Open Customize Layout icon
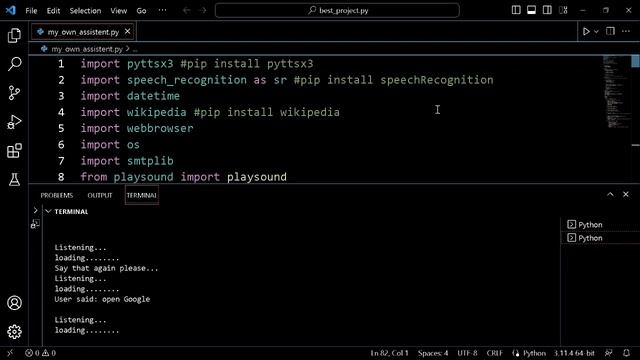 pos(563,10)
